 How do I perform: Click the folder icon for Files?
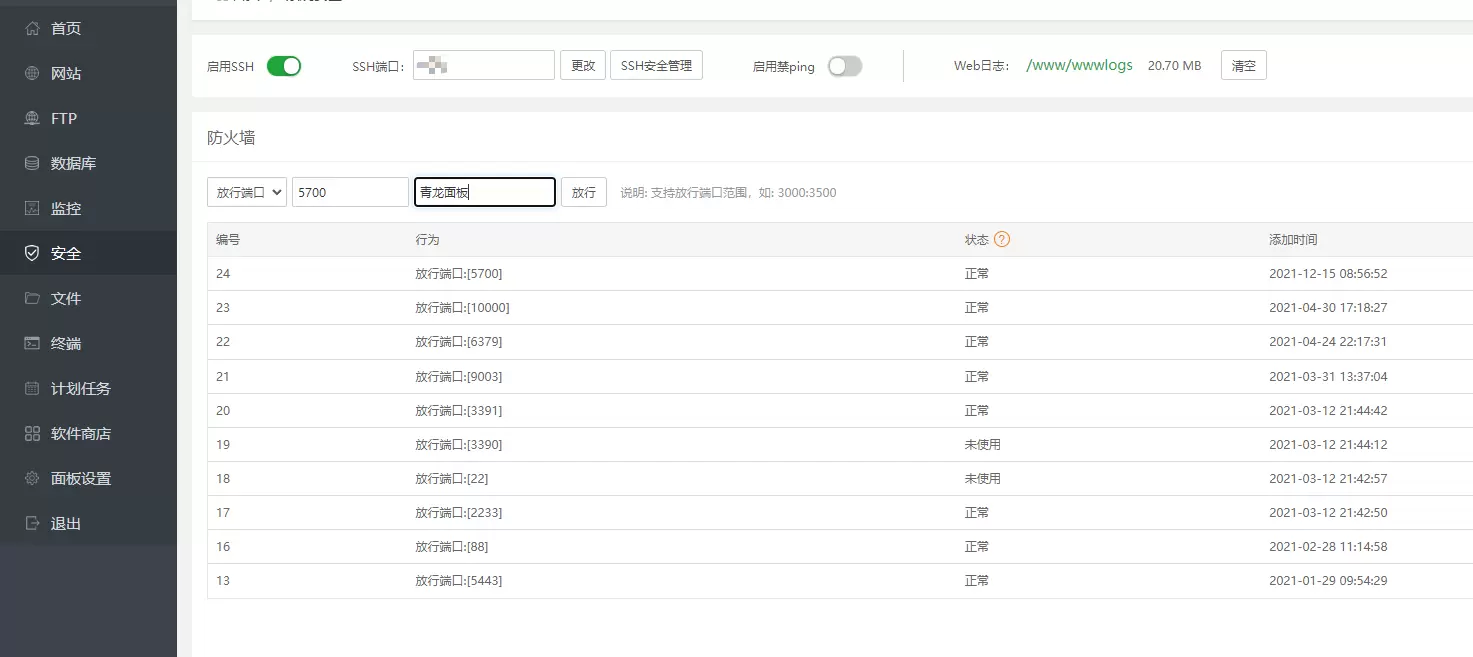(32, 298)
